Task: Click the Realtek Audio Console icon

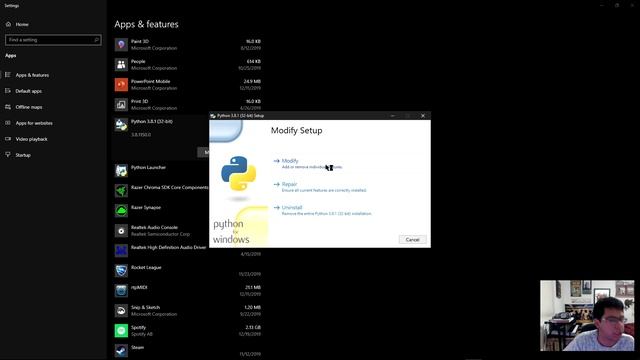Action: point(121,231)
